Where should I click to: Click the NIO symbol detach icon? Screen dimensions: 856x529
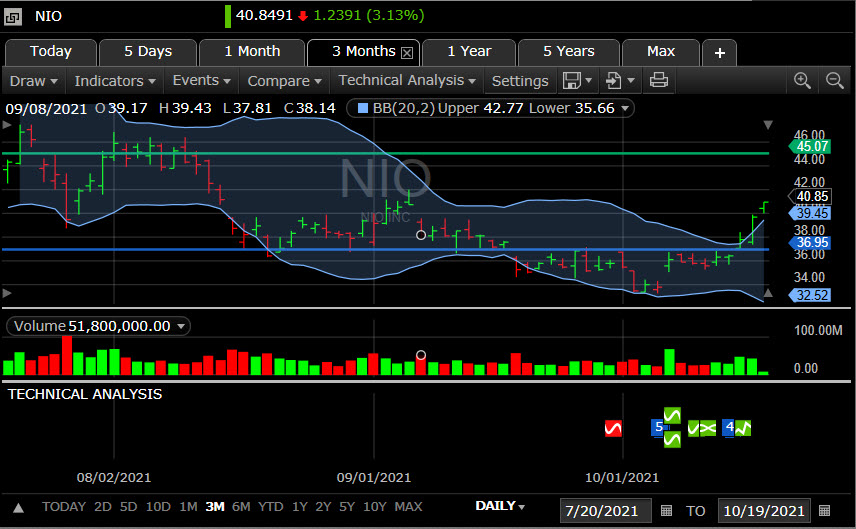point(13,16)
